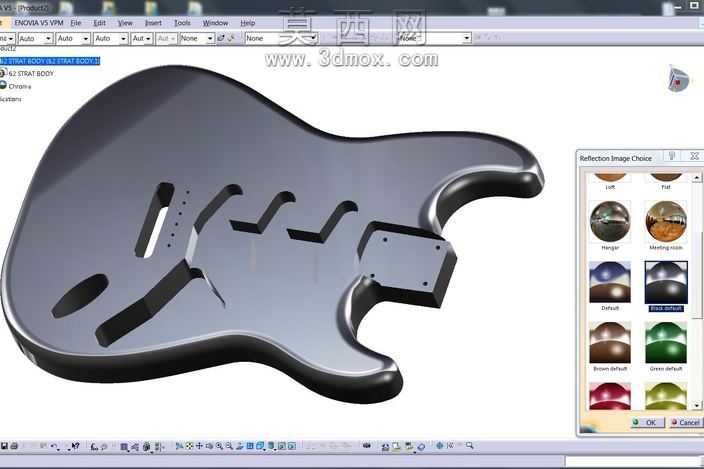Viewport: 704px width, 469px height.
Task: Click the Fit All In icon
Action: point(189,446)
